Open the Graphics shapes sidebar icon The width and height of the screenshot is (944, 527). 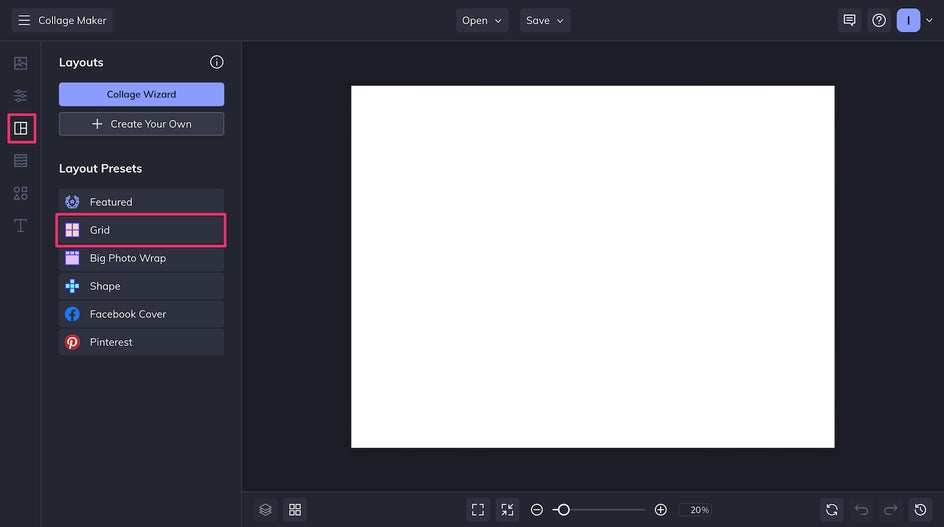(20, 193)
